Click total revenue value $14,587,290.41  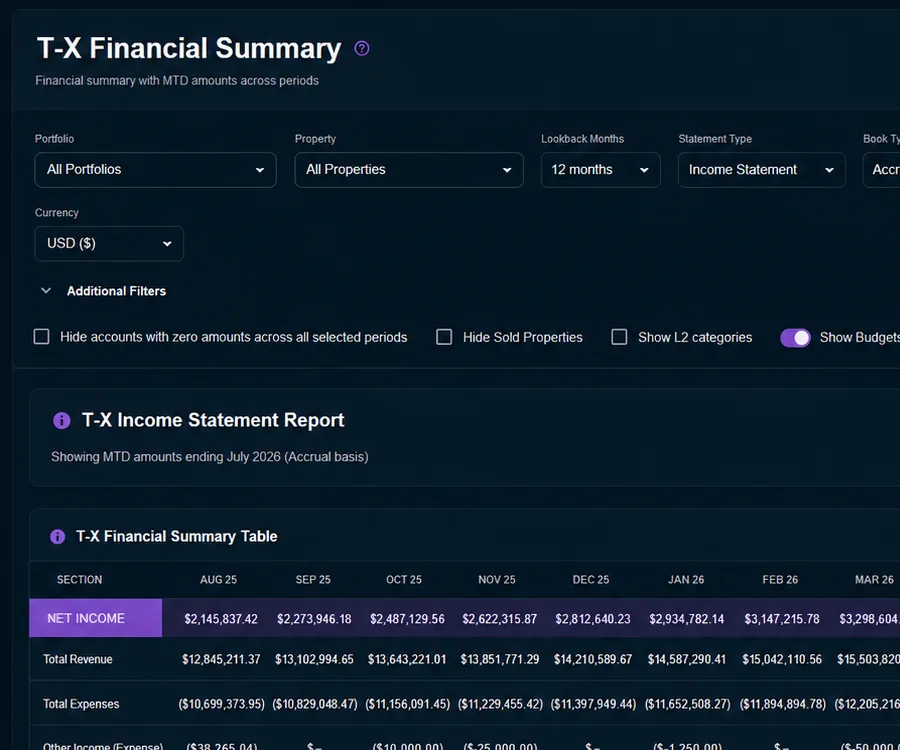[x=686, y=659]
